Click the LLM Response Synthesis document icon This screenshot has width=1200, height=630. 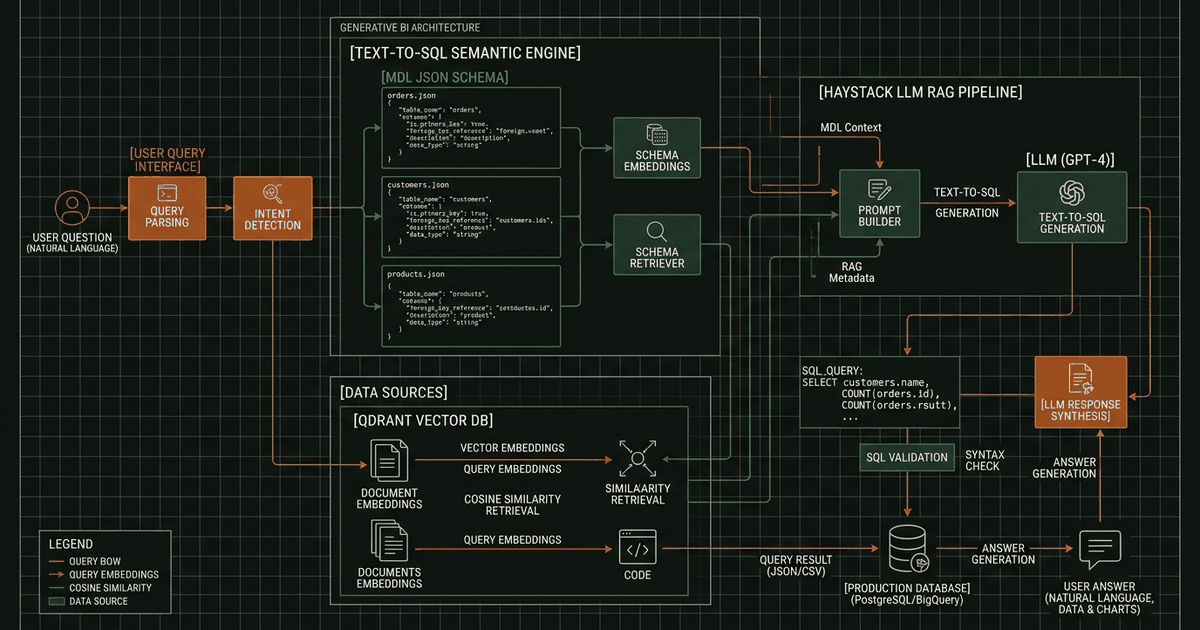pyautogui.click(x=1080, y=378)
